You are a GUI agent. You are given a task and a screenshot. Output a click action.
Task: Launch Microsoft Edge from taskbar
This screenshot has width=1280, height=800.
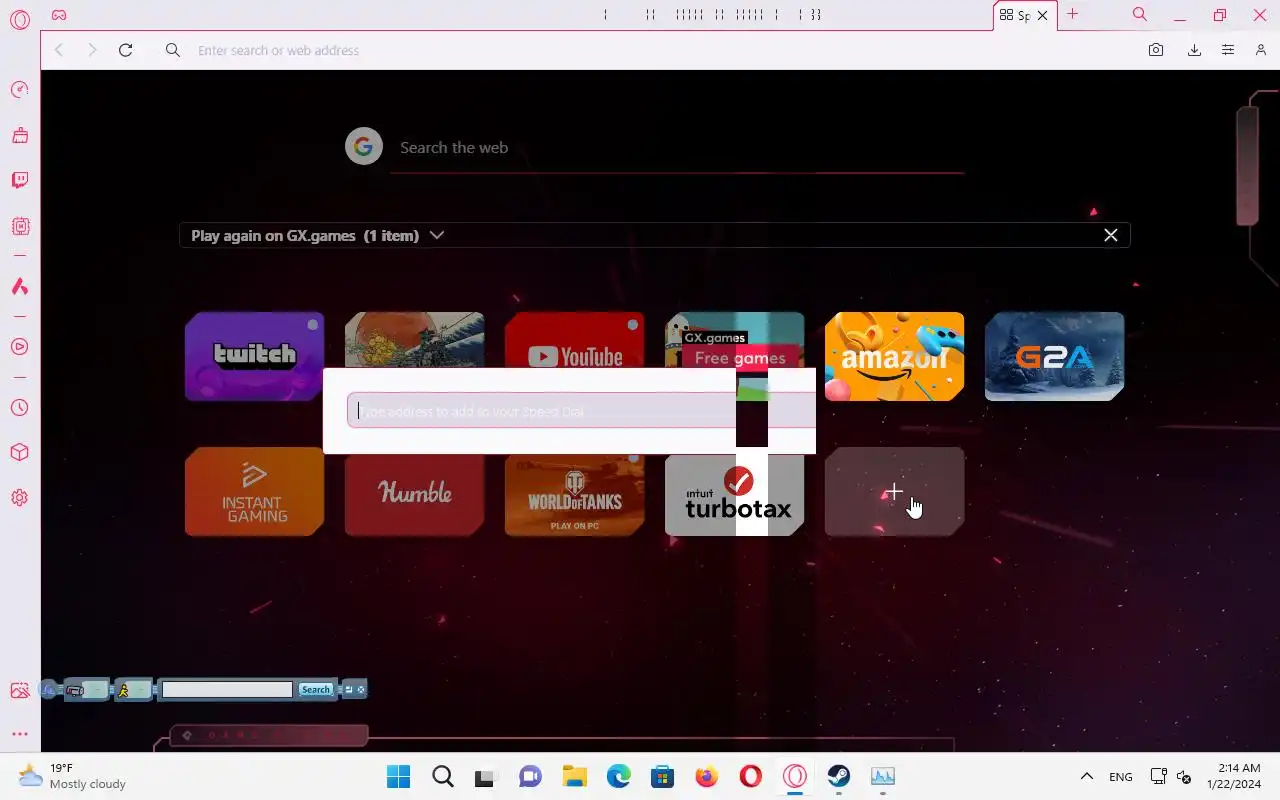[618, 776]
